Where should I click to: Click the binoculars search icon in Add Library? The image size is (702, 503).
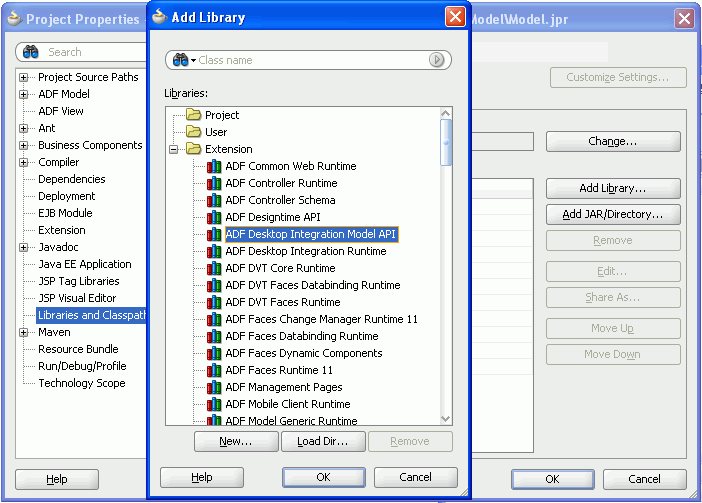(180, 60)
